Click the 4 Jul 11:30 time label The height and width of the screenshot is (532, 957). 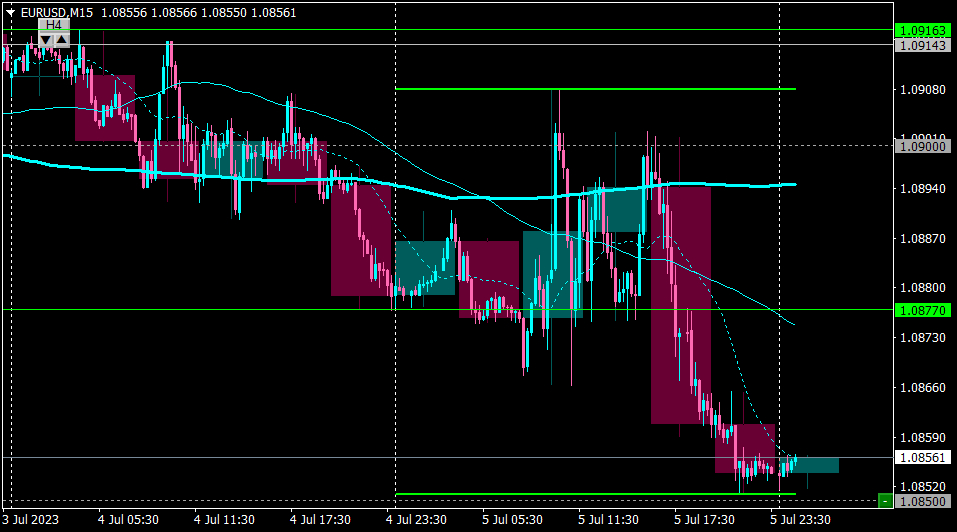click(x=224, y=520)
